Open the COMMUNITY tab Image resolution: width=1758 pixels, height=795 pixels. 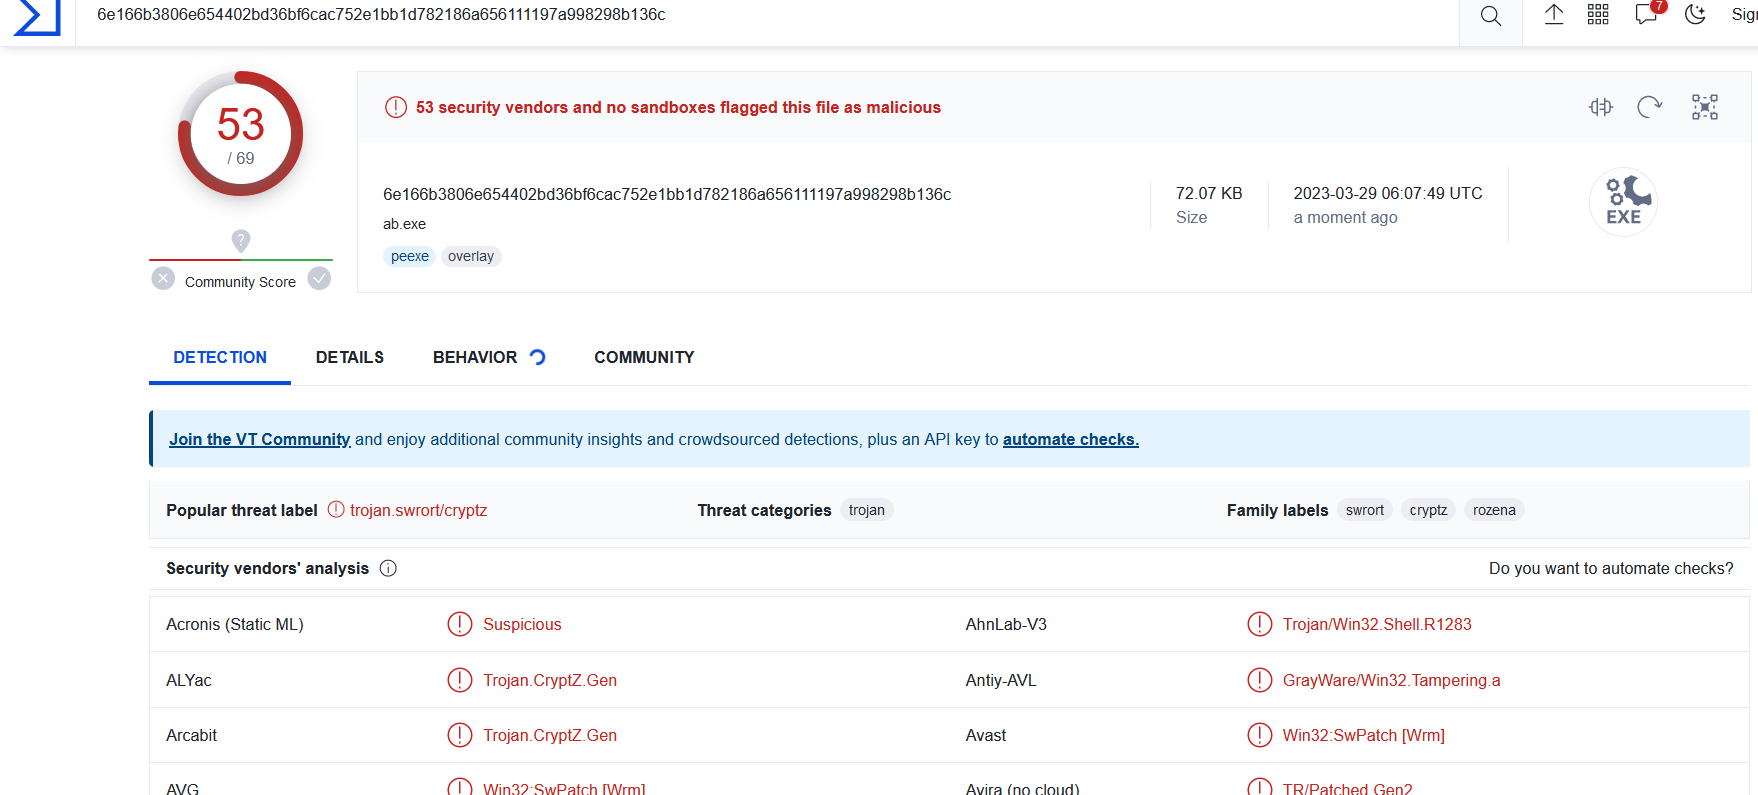[644, 357]
